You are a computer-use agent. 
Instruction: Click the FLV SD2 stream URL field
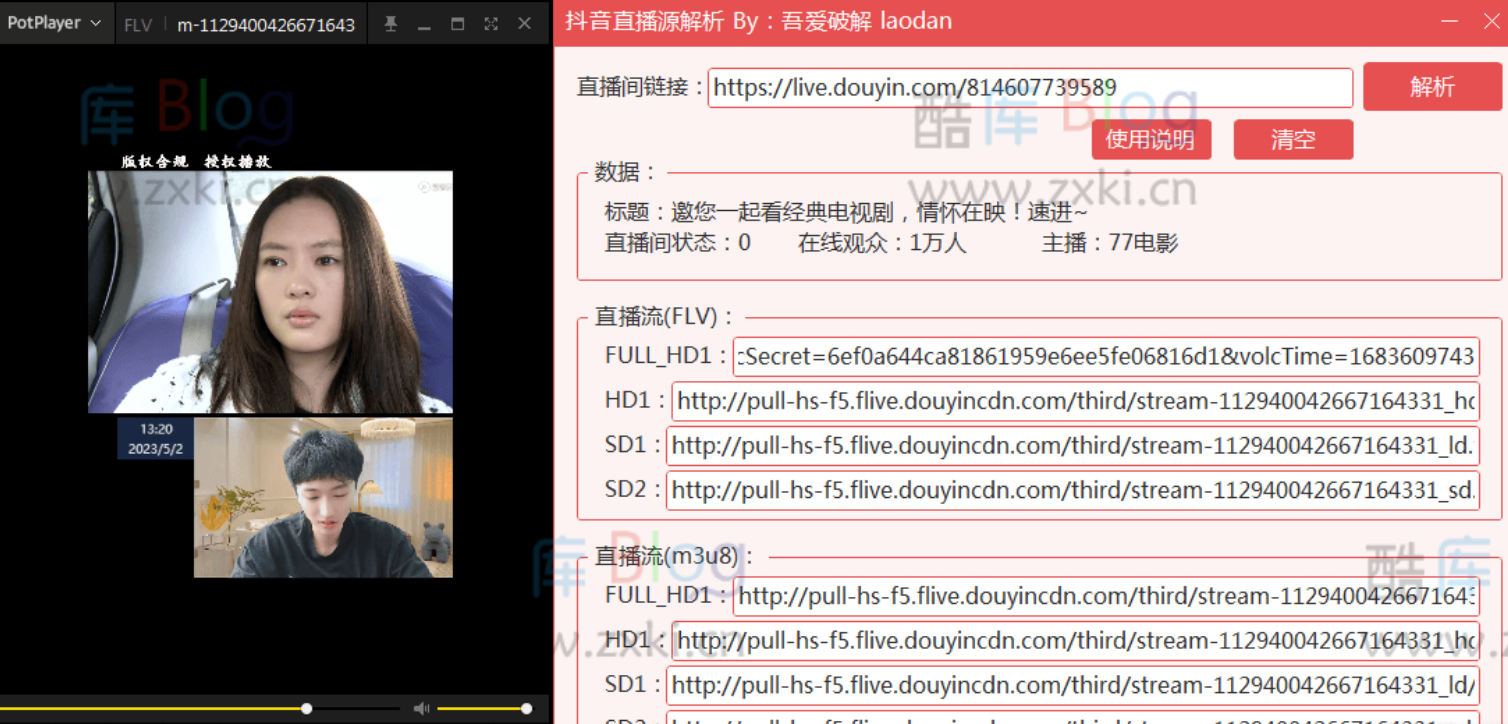tap(1072, 490)
